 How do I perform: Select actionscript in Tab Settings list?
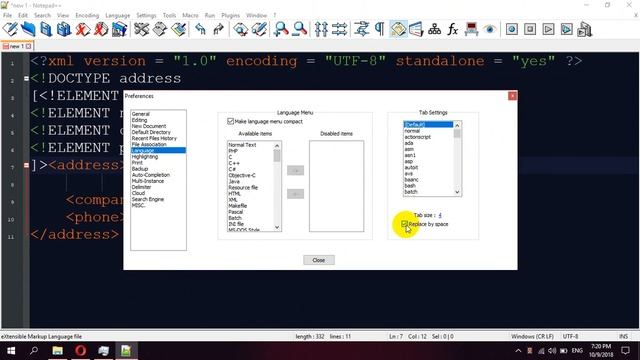[418, 137]
